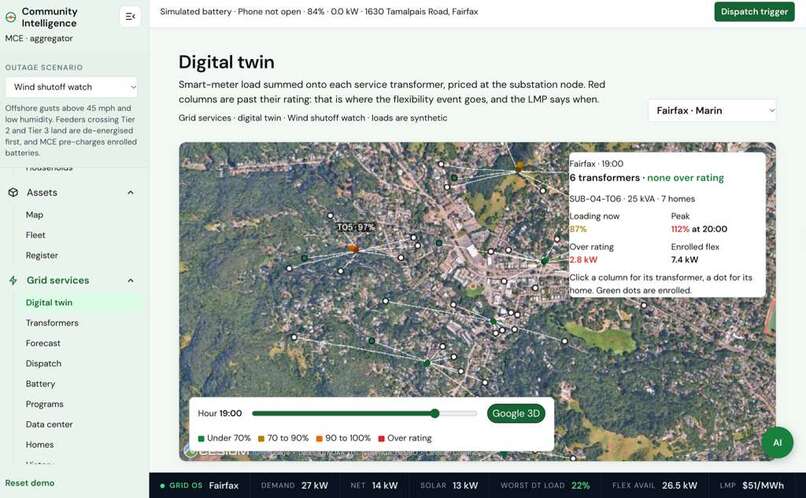Click the orange 90 to 100% legend square

pyautogui.click(x=319, y=438)
